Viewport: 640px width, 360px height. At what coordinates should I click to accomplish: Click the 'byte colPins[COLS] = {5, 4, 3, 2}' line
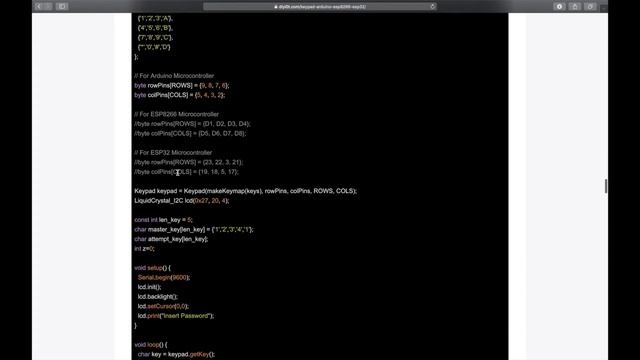tap(180, 95)
